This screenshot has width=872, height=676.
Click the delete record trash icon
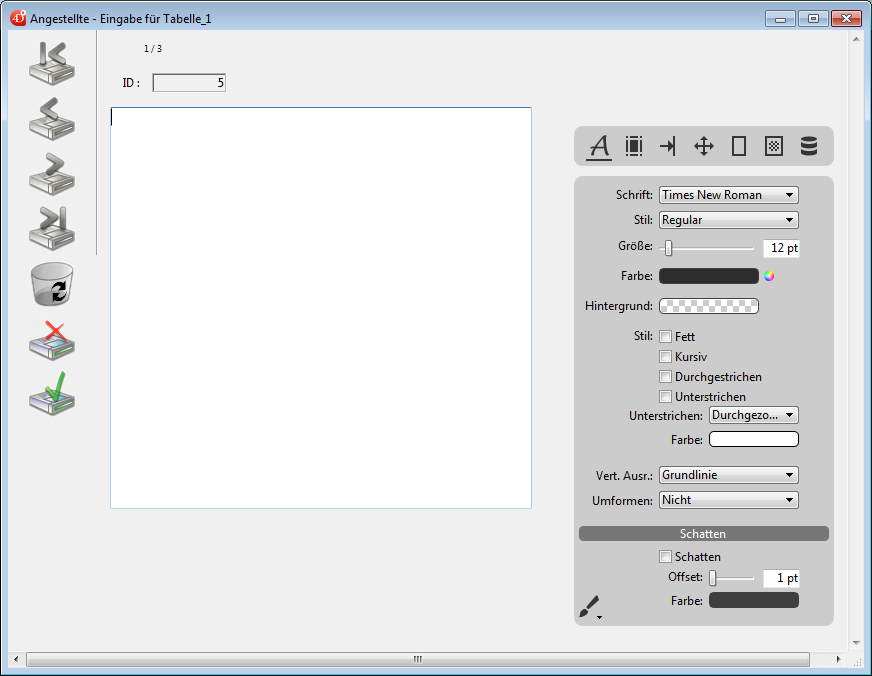52,284
